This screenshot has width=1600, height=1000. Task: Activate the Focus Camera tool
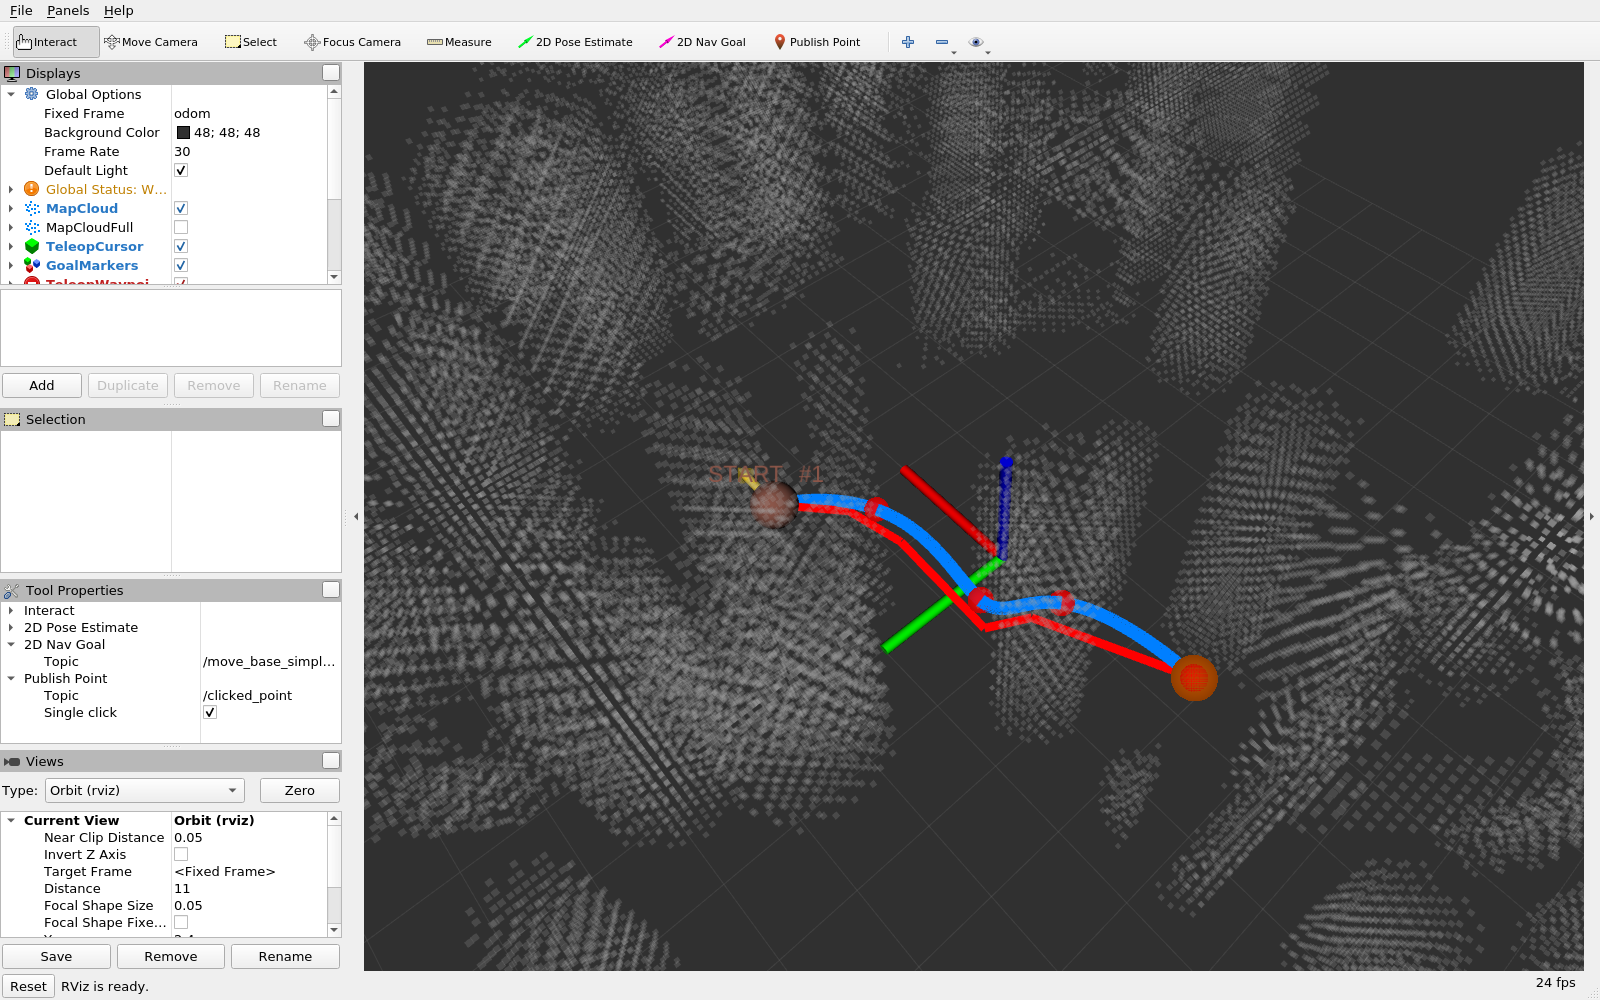(x=353, y=42)
